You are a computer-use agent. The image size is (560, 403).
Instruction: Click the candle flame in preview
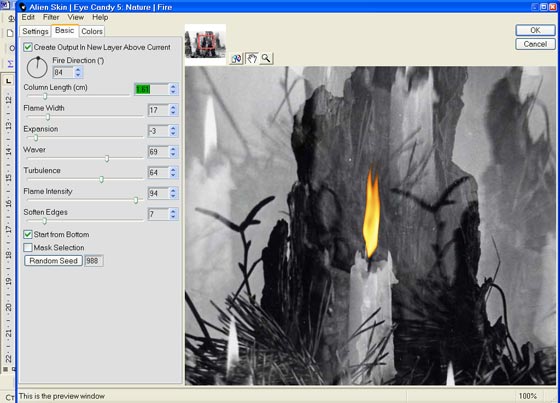click(x=371, y=214)
